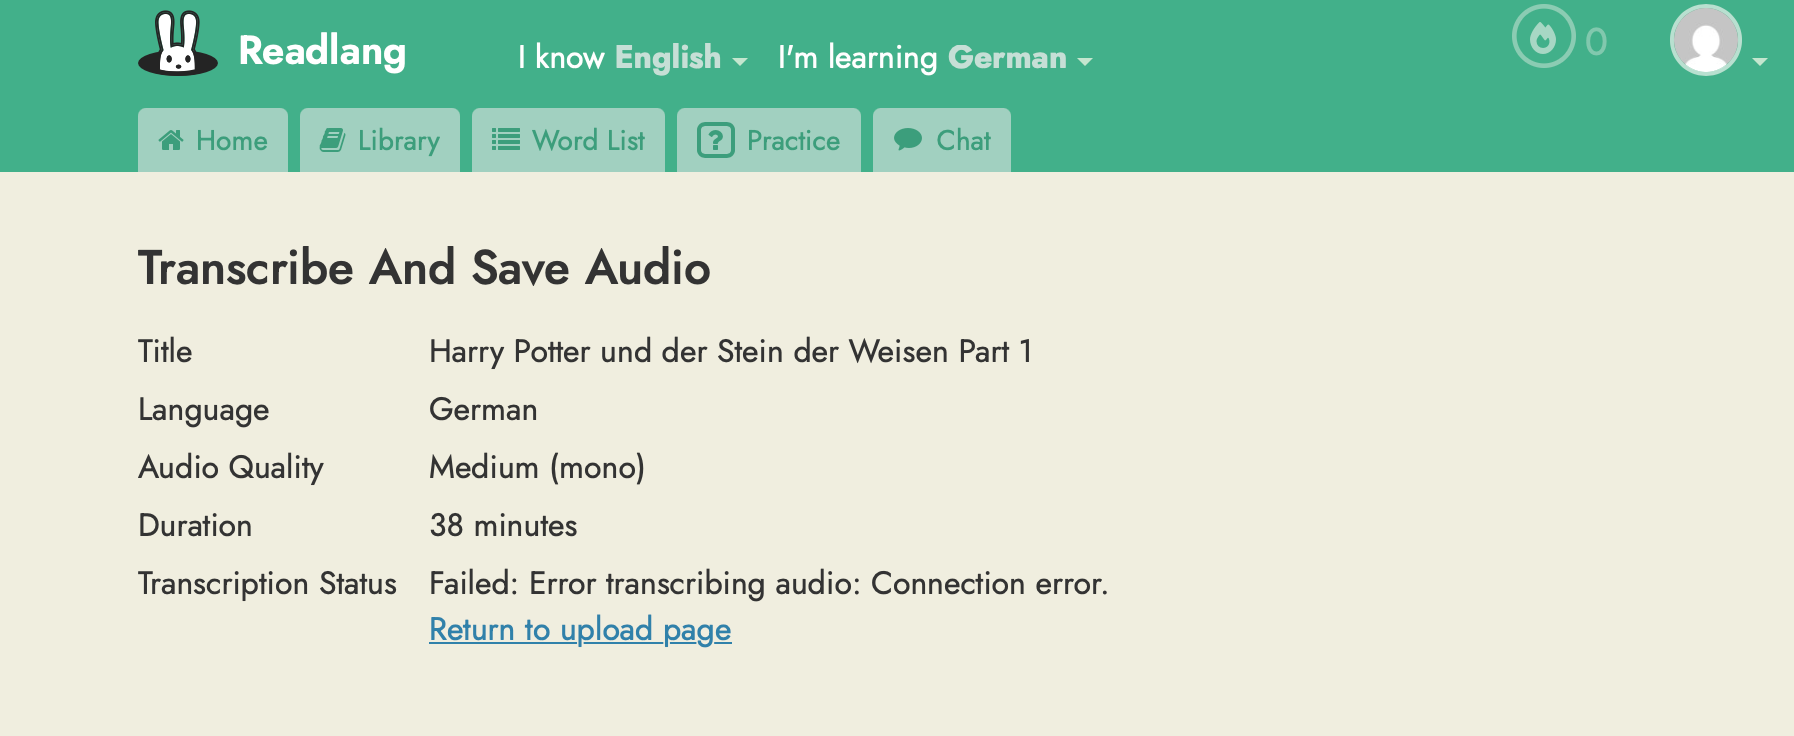Click the book icon in Library tab
Image resolution: width=1794 pixels, height=736 pixels.
(332, 140)
